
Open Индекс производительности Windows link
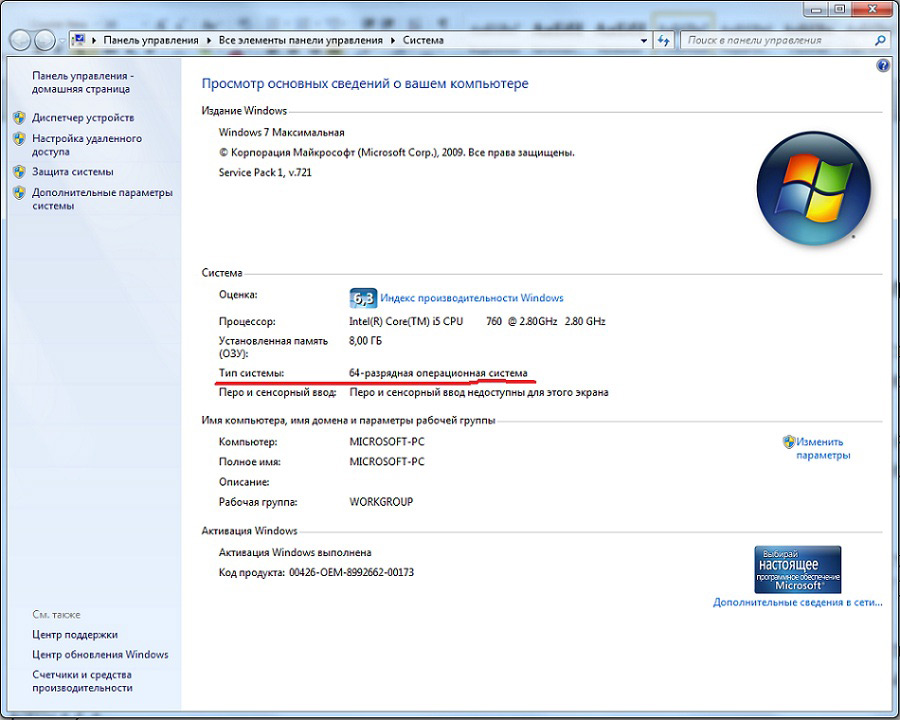point(472,298)
